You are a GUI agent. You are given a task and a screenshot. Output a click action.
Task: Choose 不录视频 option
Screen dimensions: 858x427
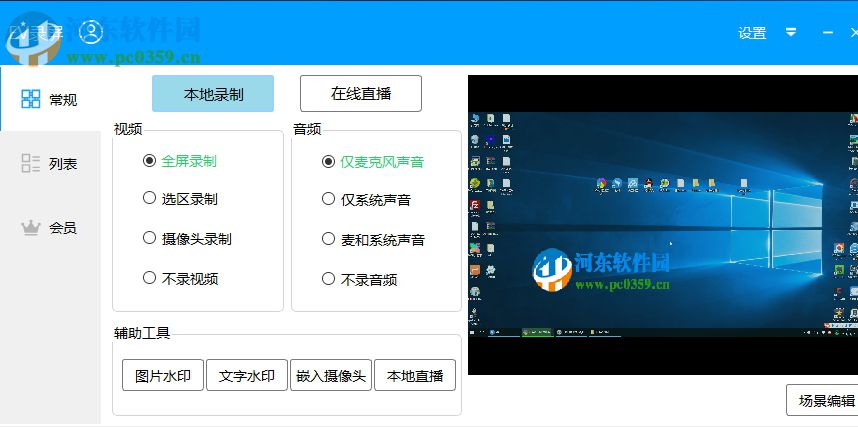179,278
